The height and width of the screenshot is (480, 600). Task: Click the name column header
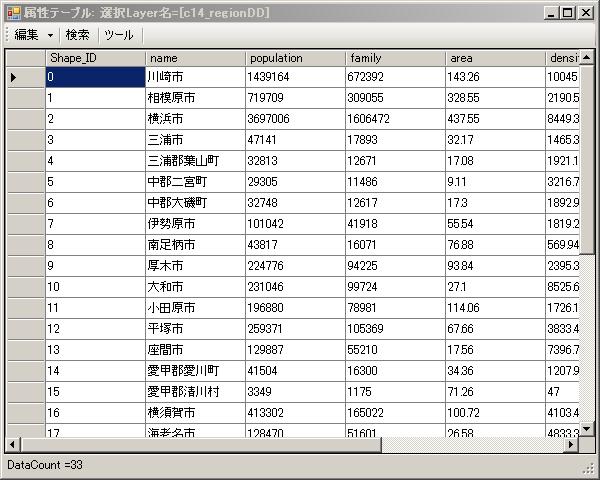pyautogui.click(x=195, y=58)
